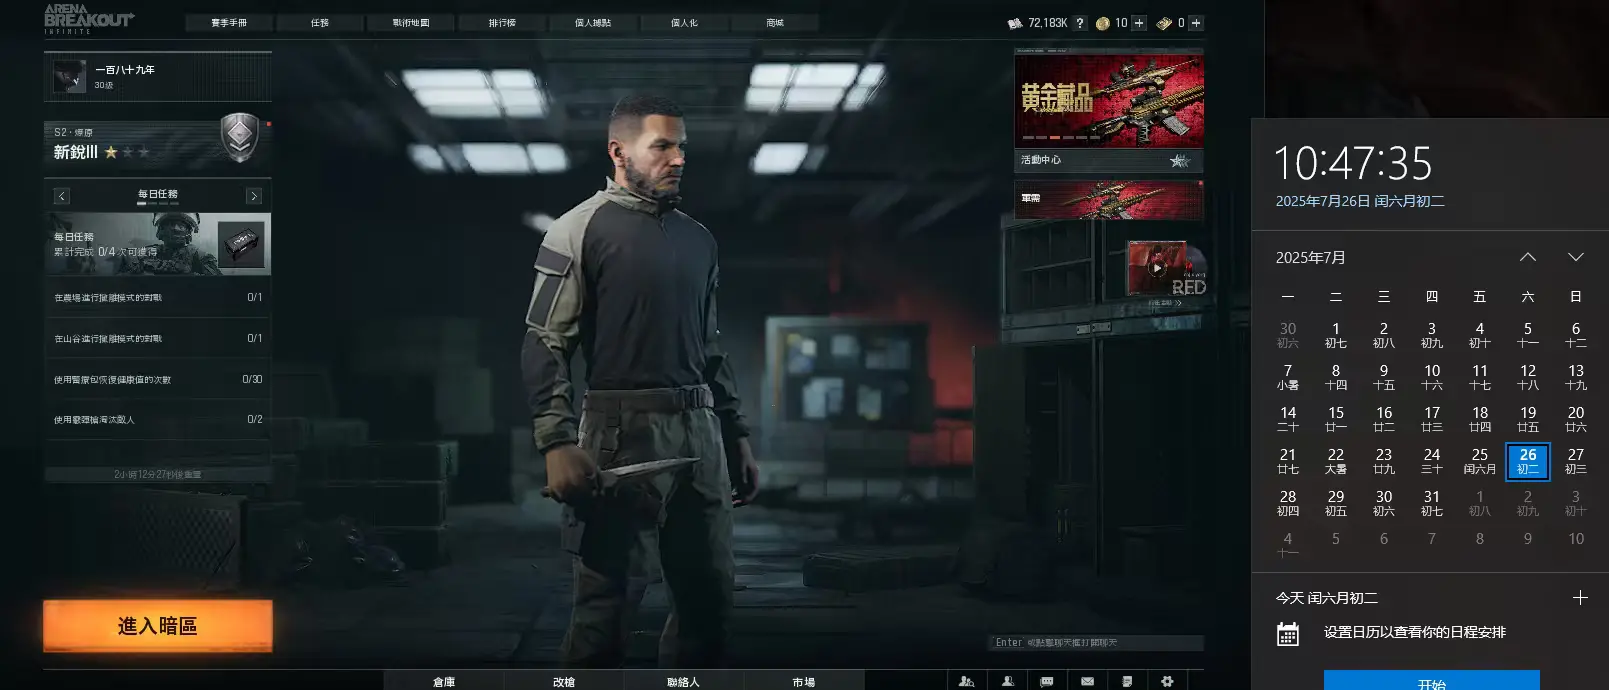Viewport: 1609px width, 690px height.
Task: Select July 31 in the calendar
Action: [1432, 503]
